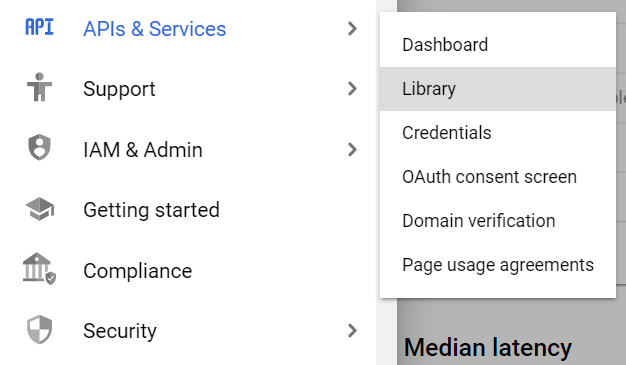Select Library in the submenu
The width and height of the screenshot is (626, 365).
pyautogui.click(x=498, y=89)
